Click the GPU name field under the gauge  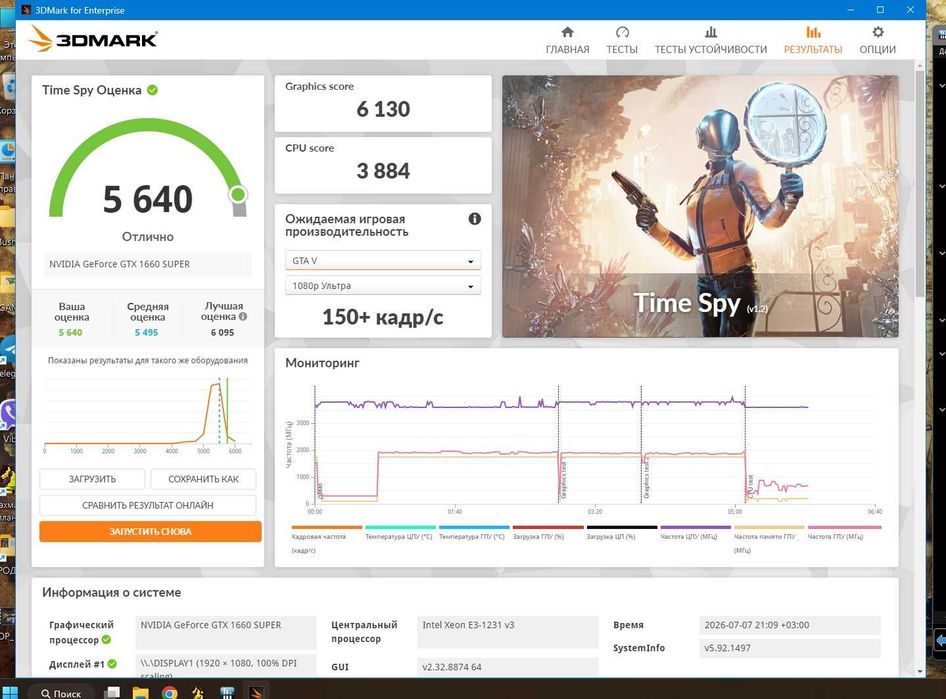coord(148,264)
